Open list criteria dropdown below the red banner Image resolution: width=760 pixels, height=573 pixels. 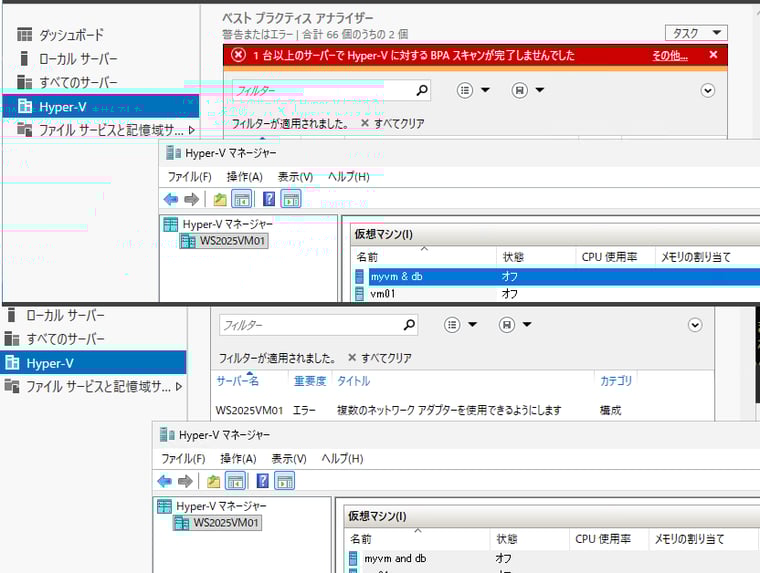[x=474, y=90]
